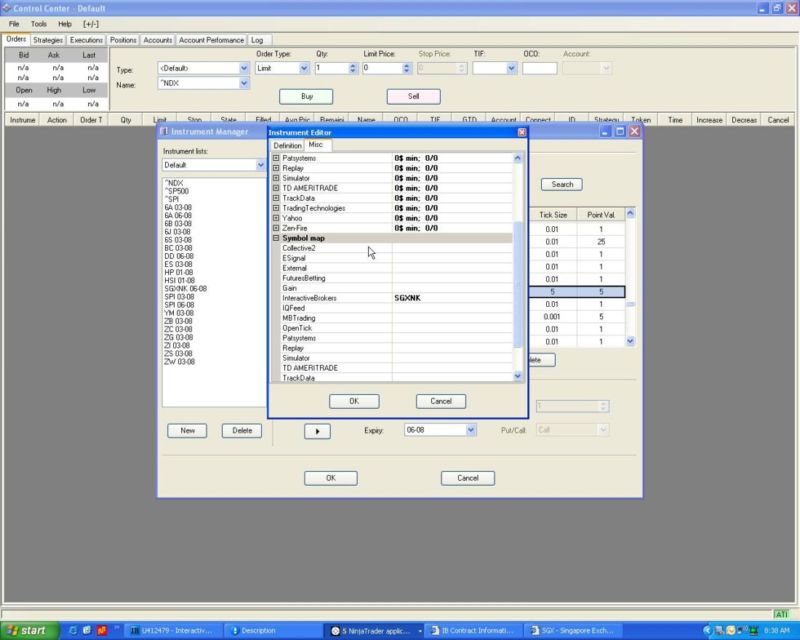Edit the InteractiveBrokers symbol map value SGXNK
The width and height of the screenshot is (800, 640).
pos(452,298)
